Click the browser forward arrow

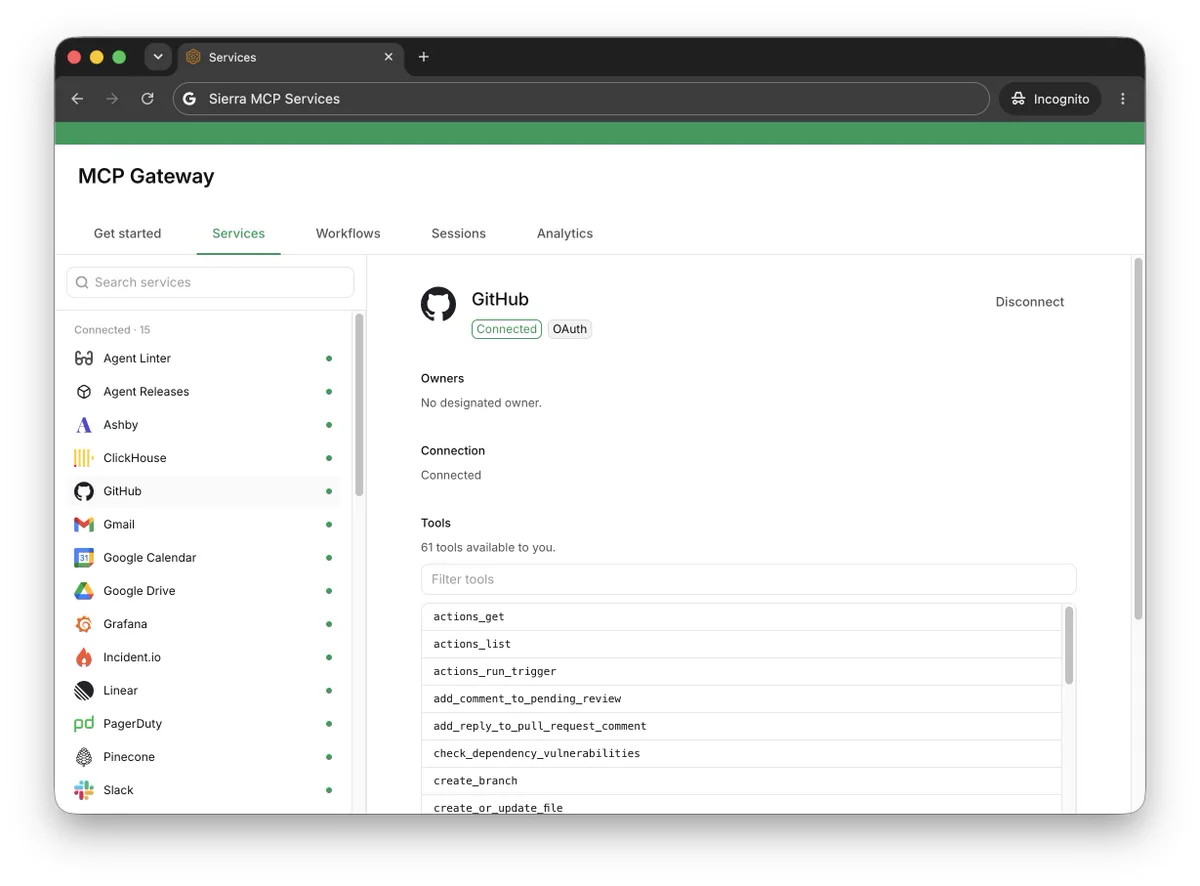[x=112, y=99]
